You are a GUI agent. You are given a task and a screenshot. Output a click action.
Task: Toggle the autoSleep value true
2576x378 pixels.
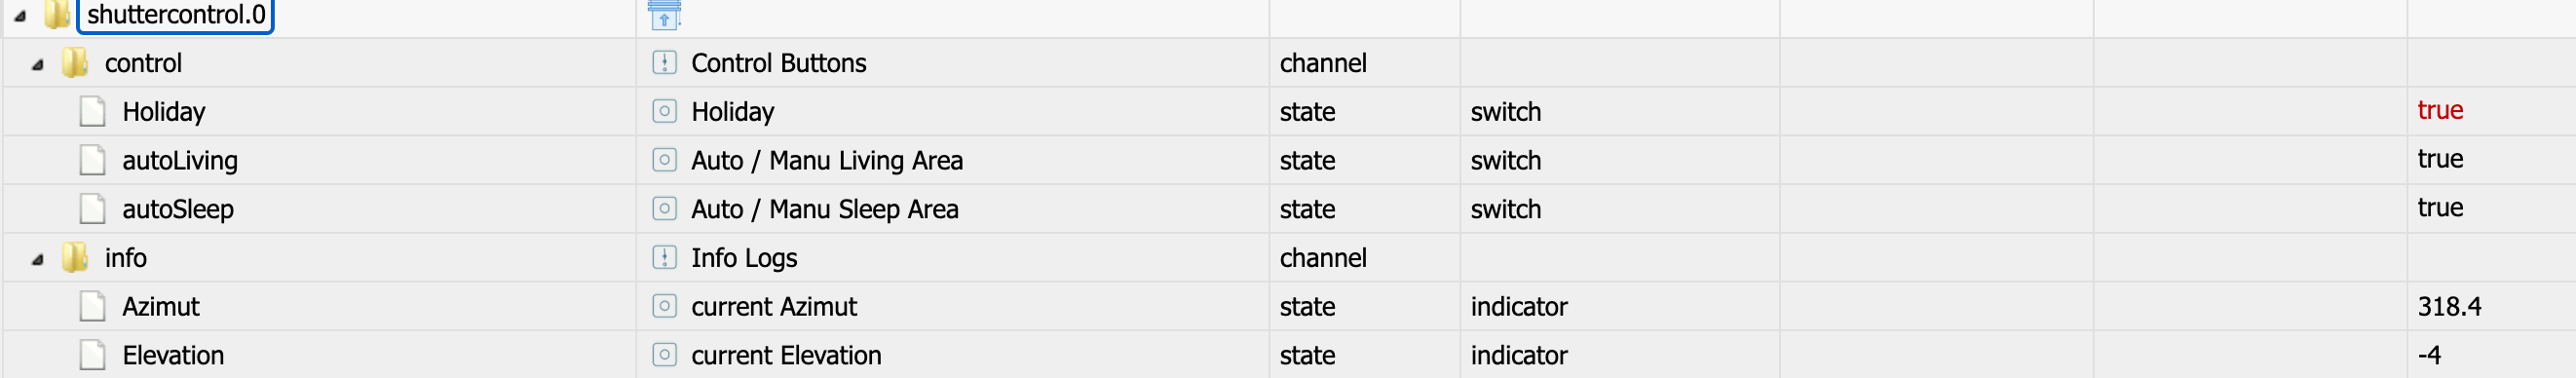[2439, 208]
